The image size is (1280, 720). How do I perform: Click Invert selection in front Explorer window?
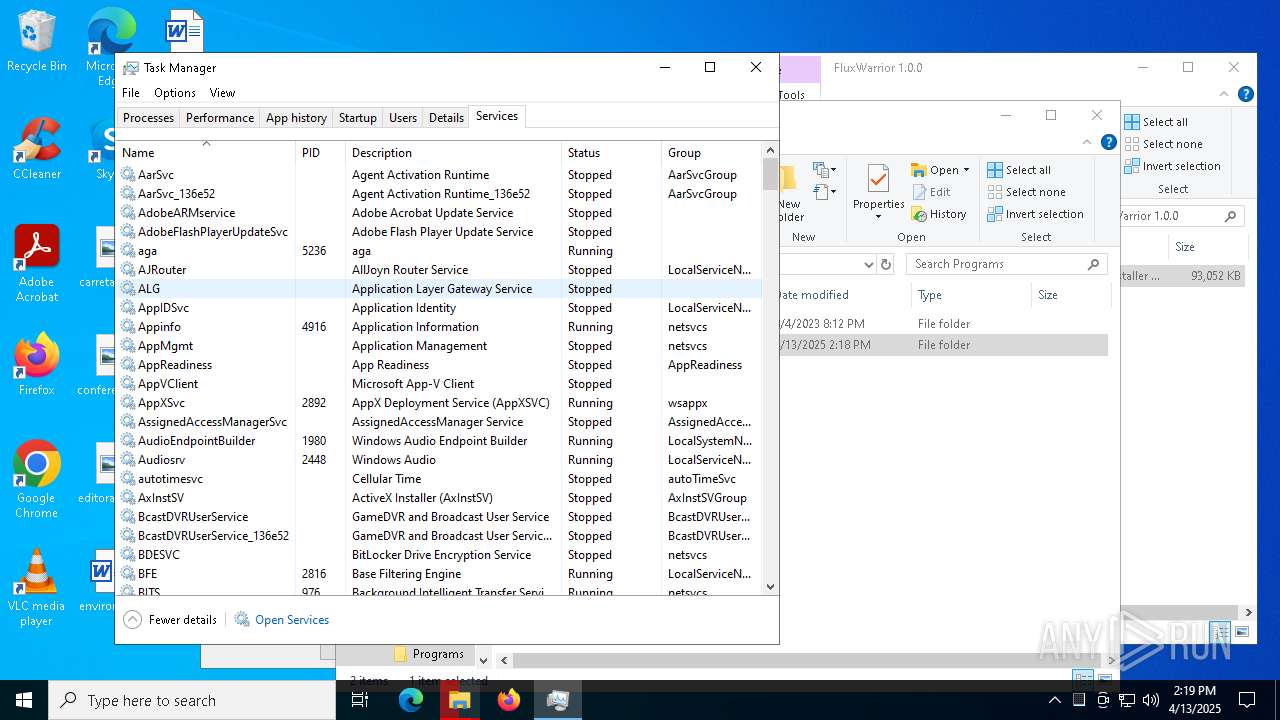(1035, 214)
